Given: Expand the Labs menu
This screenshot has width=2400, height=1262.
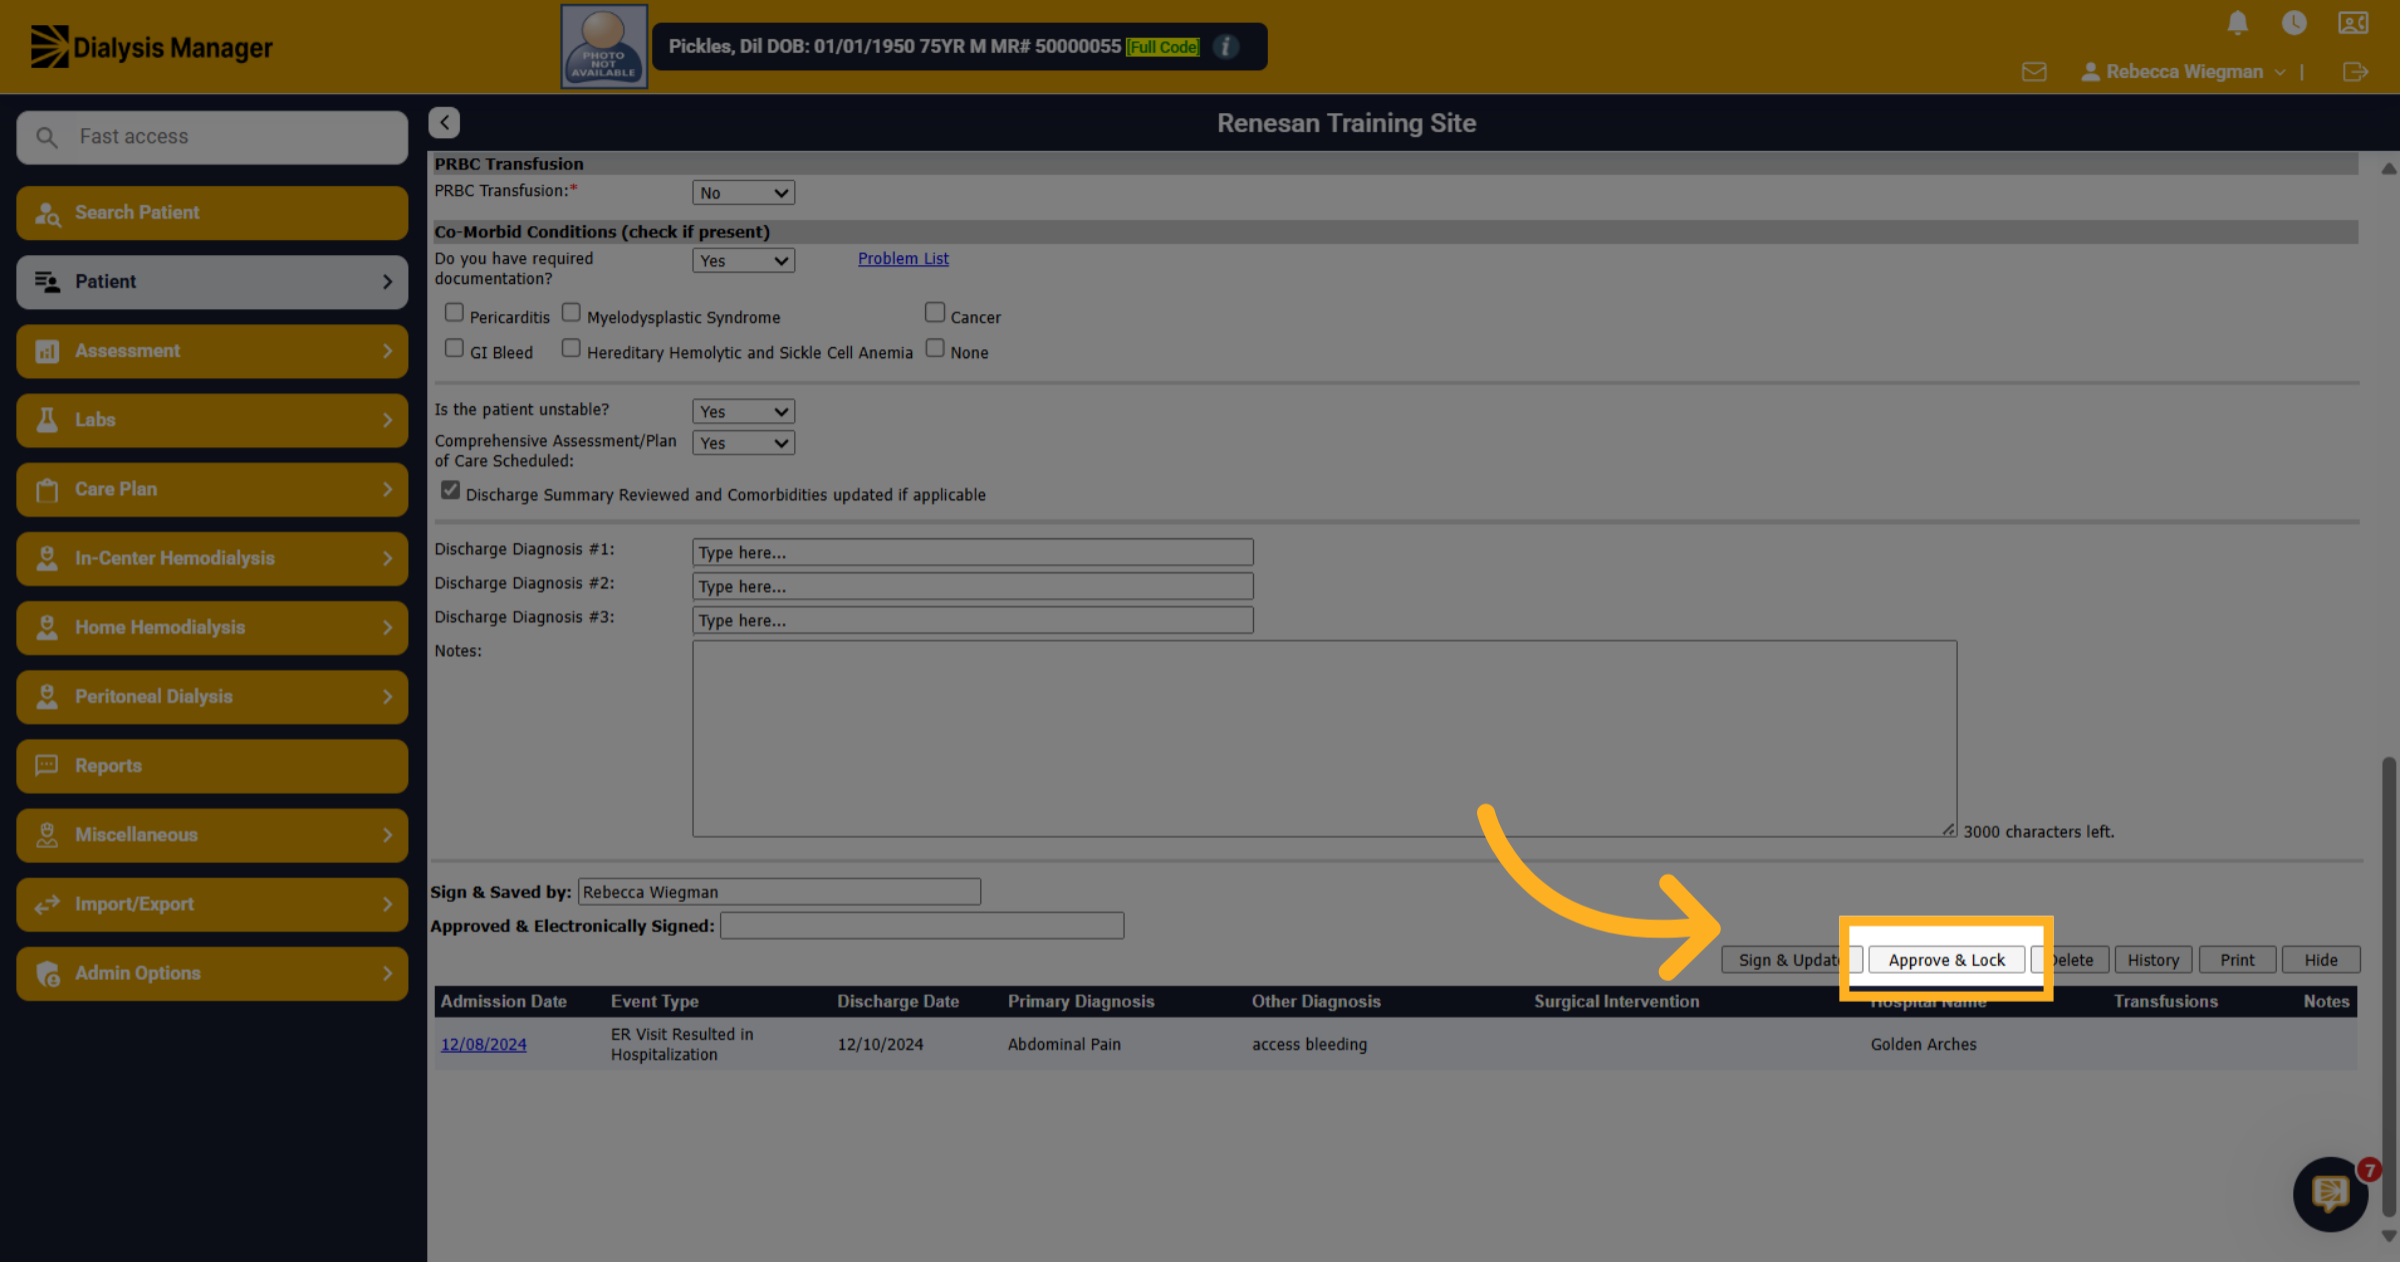Looking at the screenshot, I should 212,420.
